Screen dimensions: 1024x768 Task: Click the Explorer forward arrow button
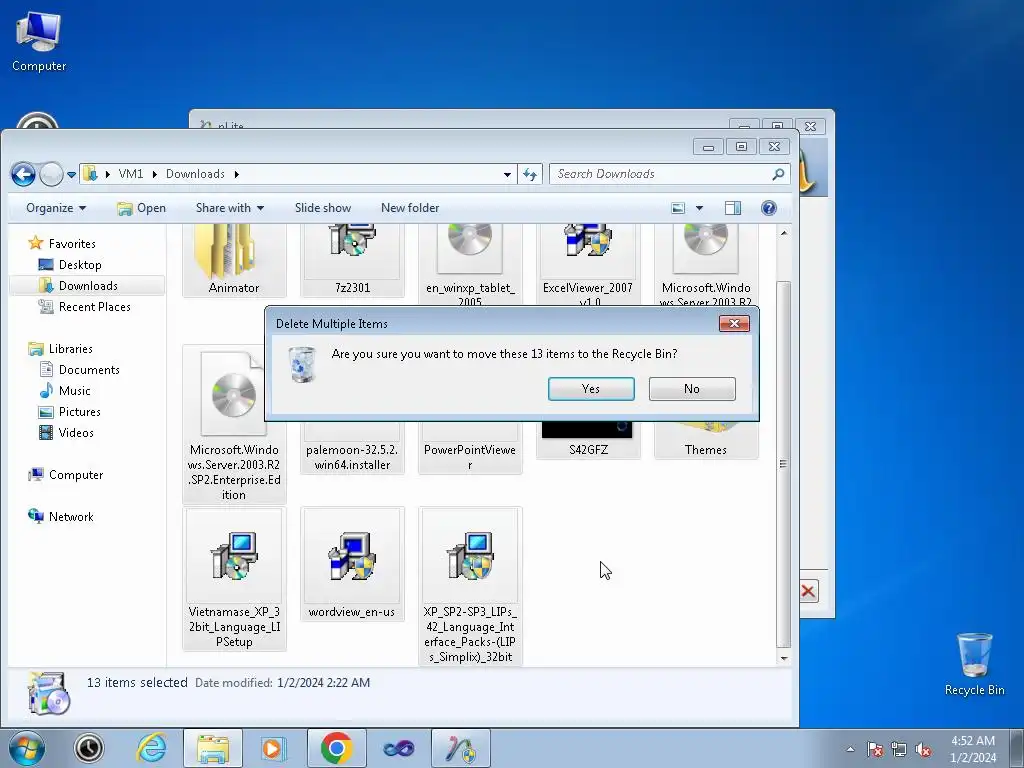coord(51,174)
